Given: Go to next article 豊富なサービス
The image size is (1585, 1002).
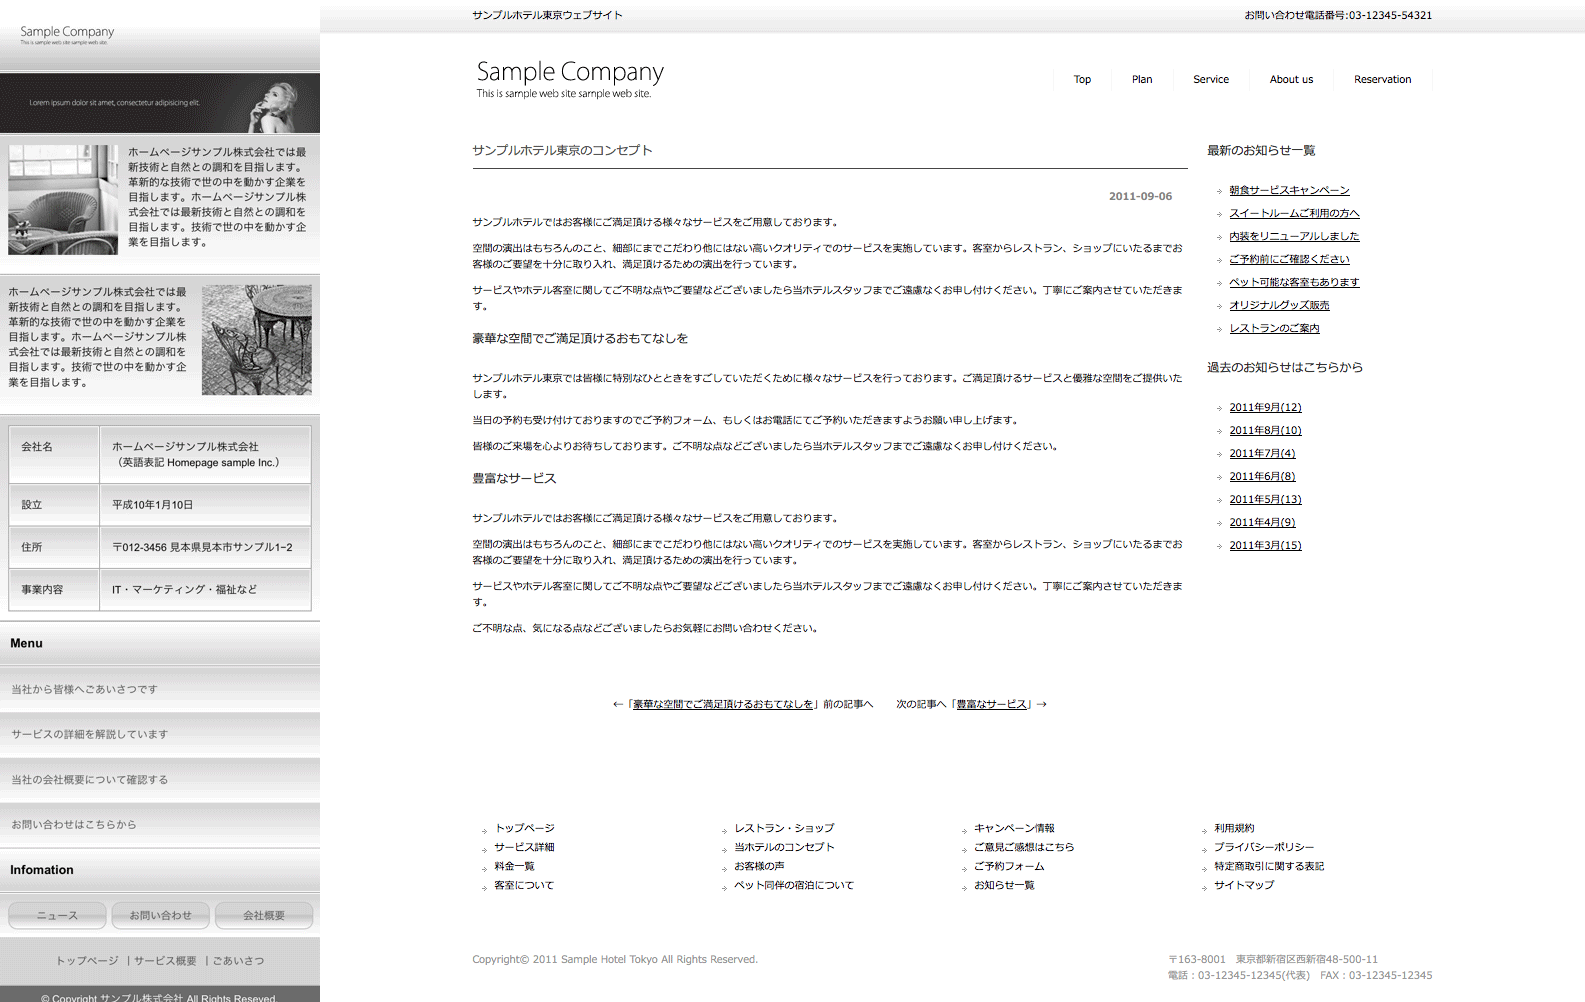Looking at the screenshot, I should (991, 704).
